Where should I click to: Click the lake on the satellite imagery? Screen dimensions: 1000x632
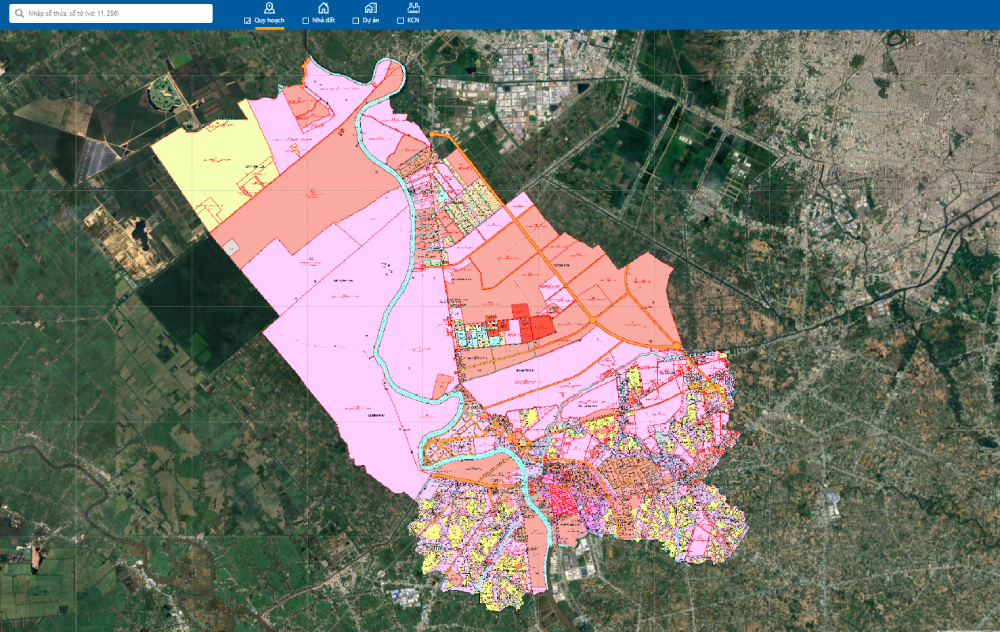(160, 98)
